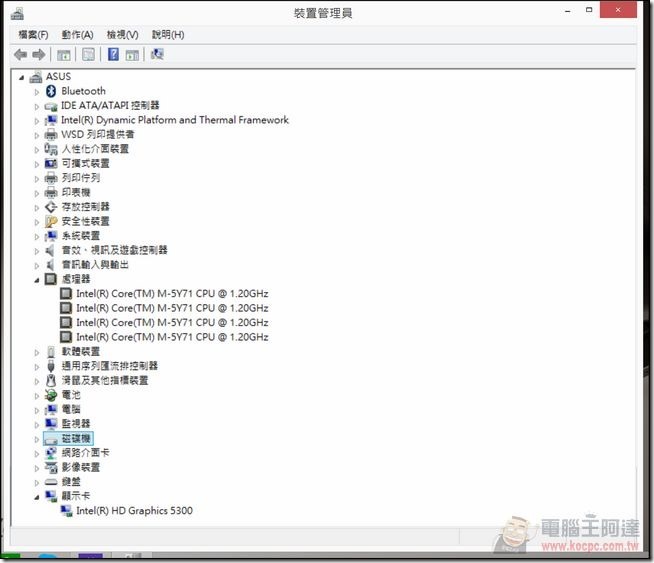
Task: Click the 音效、視訊及遊戲控制器 speaker icon
Action: point(50,250)
